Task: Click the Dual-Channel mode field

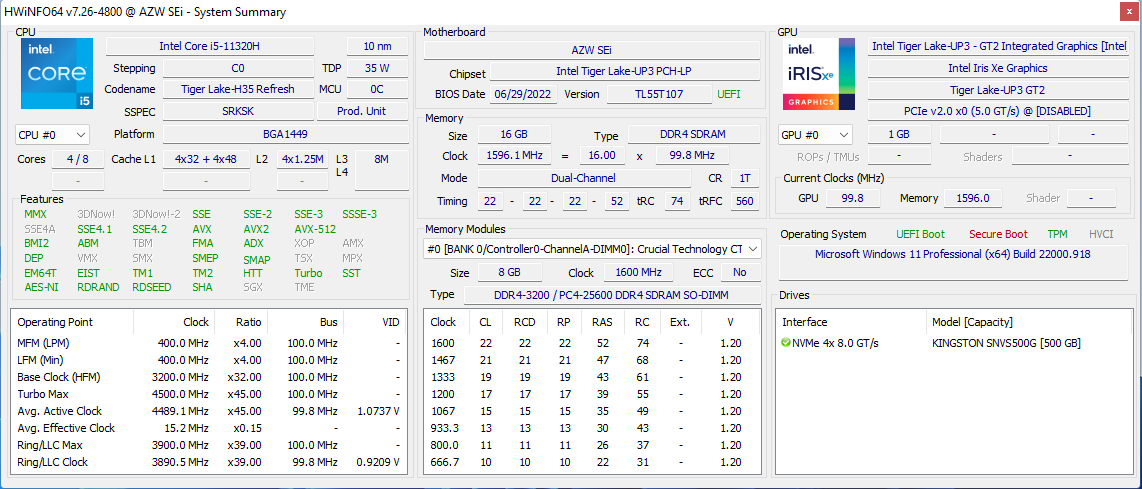Action: tap(584, 178)
